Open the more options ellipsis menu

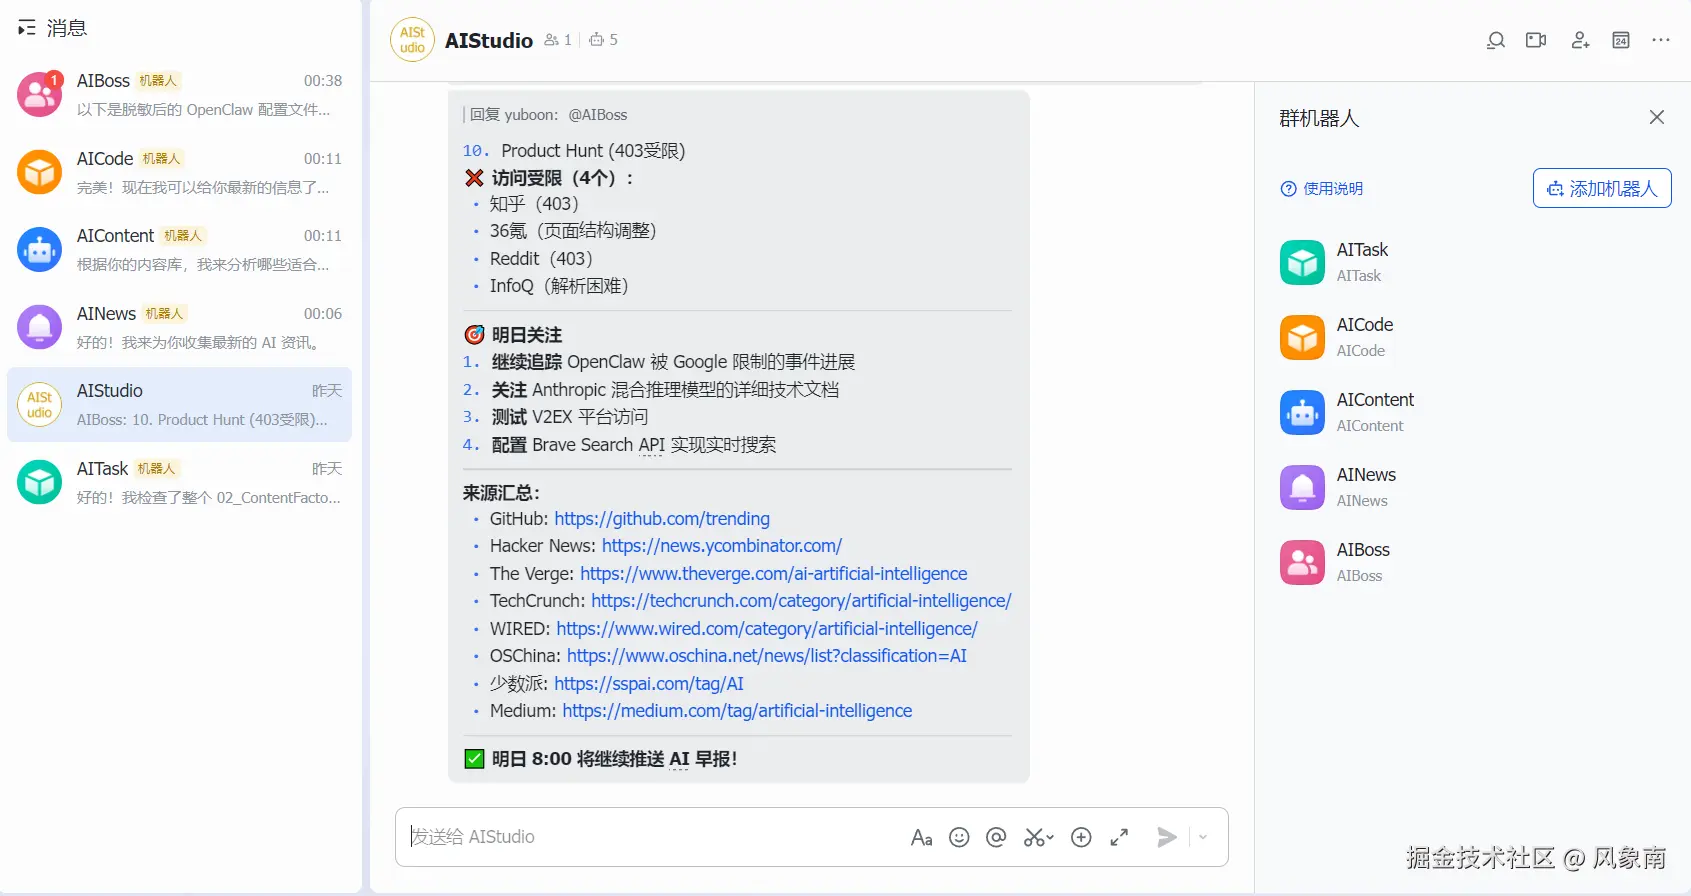(x=1661, y=40)
